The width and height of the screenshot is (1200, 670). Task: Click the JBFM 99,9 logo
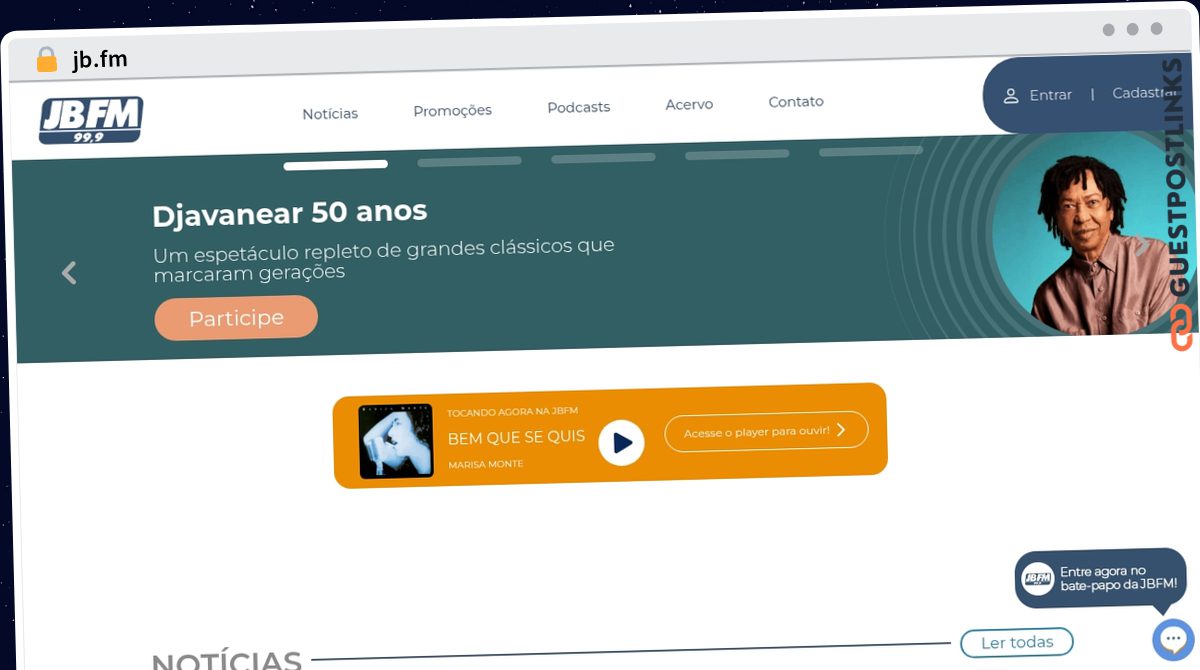[91, 120]
